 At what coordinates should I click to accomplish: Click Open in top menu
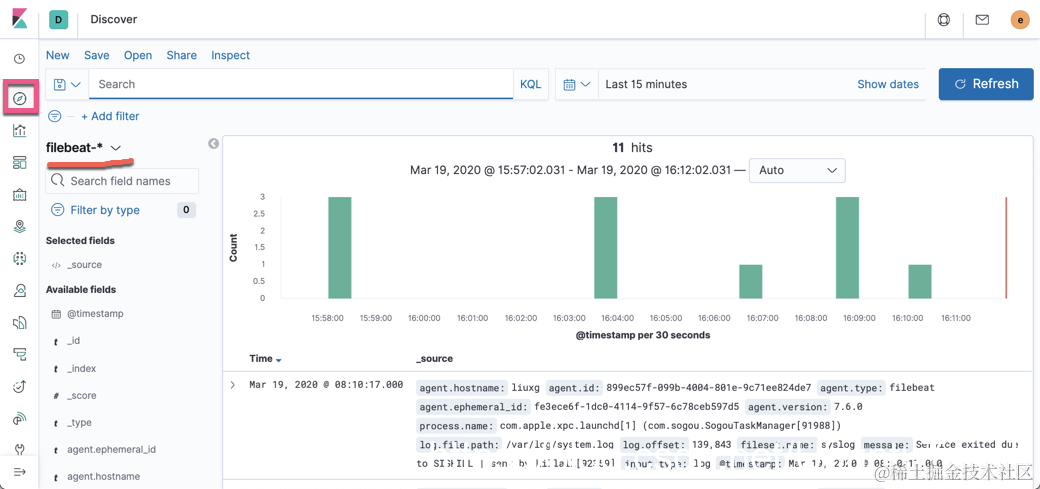[138, 55]
